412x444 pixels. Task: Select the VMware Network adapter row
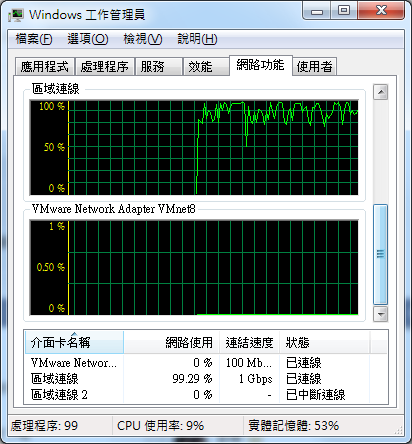(206, 362)
